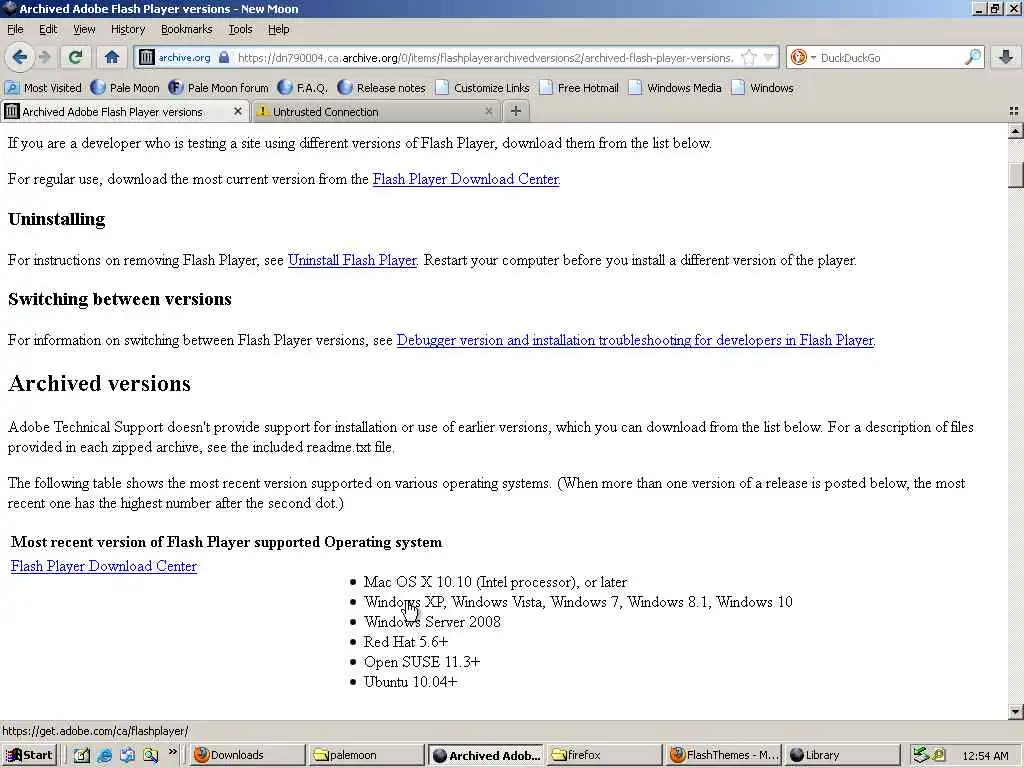Open the Edit menu

[x=48, y=29]
